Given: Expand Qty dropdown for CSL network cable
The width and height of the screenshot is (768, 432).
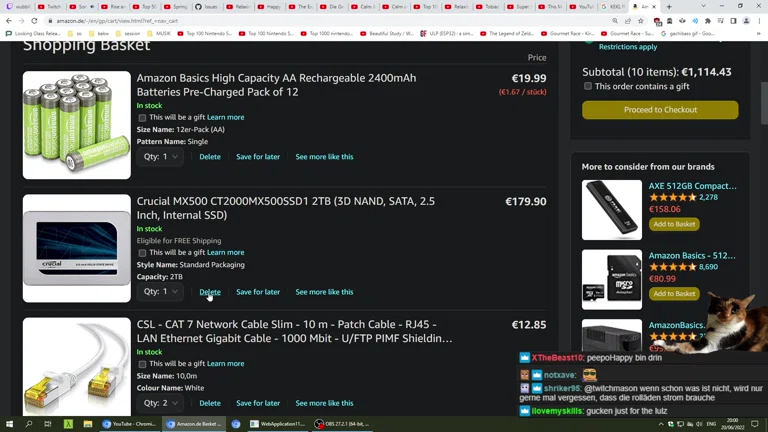Looking at the screenshot, I should point(161,403).
